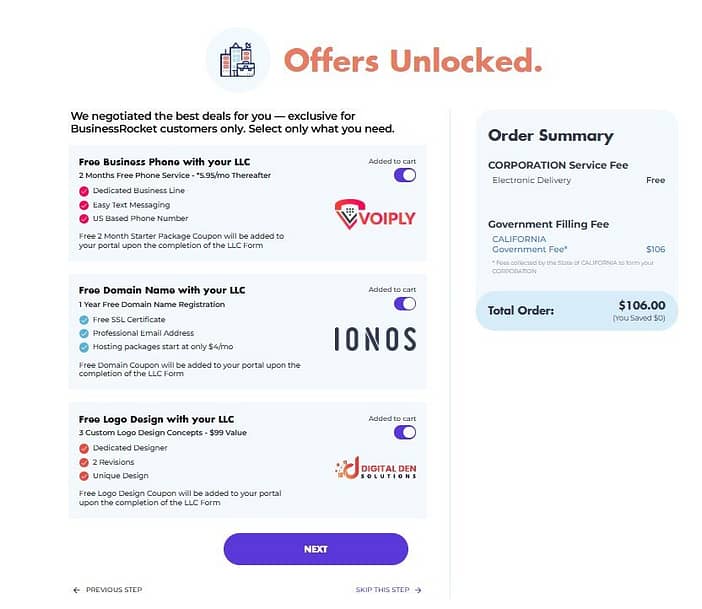702x609 pixels.
Task: Toggle off the Free Logo Design offer
Action: coord(405,432)
